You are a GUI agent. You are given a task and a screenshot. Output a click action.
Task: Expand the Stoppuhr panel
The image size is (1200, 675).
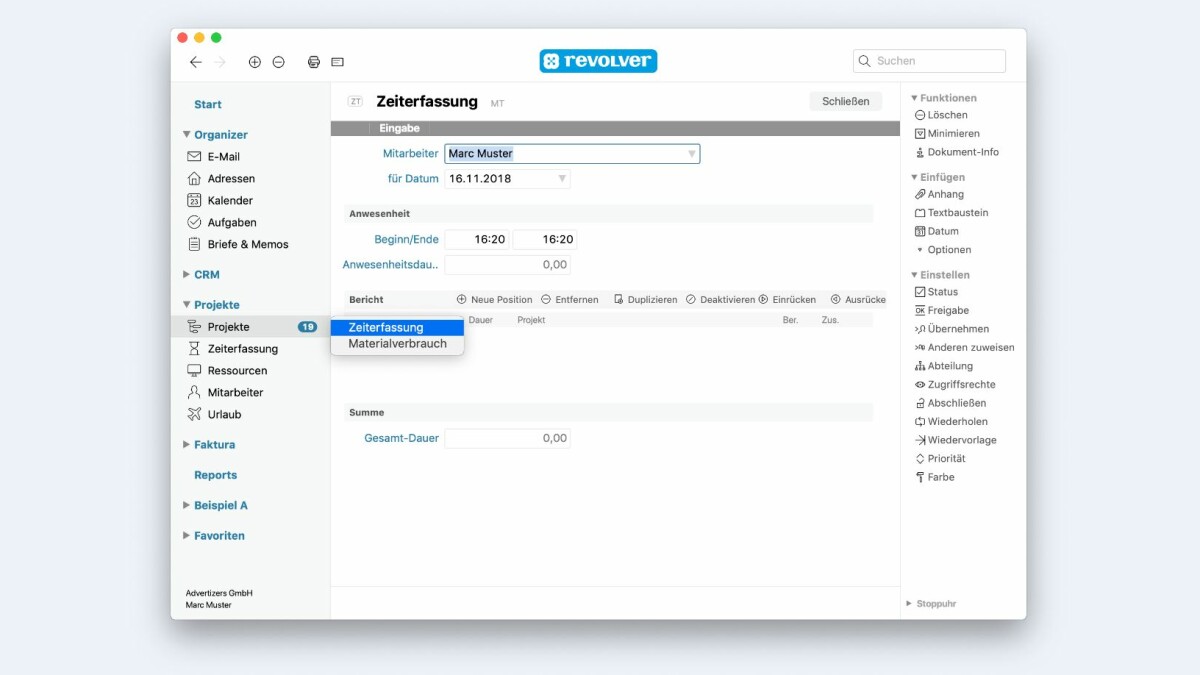tap(935, 604)
